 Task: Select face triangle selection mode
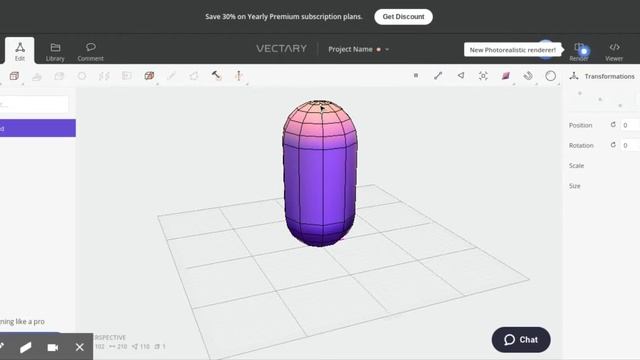[461, 76]
